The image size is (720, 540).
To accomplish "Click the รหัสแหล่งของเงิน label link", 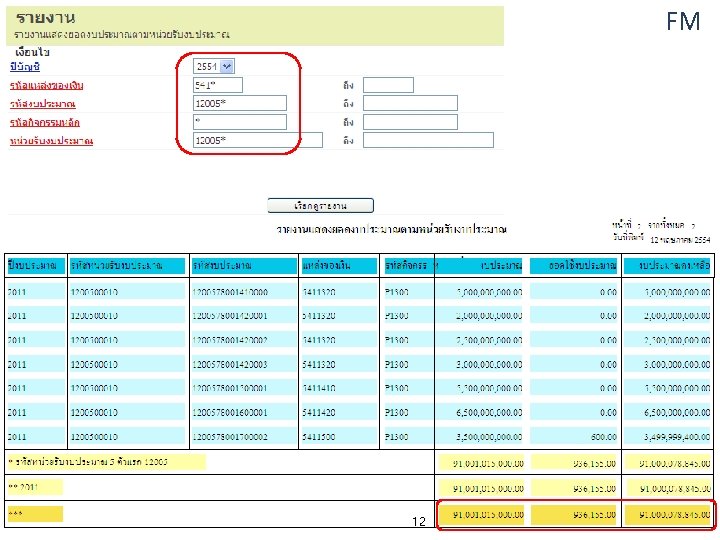I will coord(46,85).
